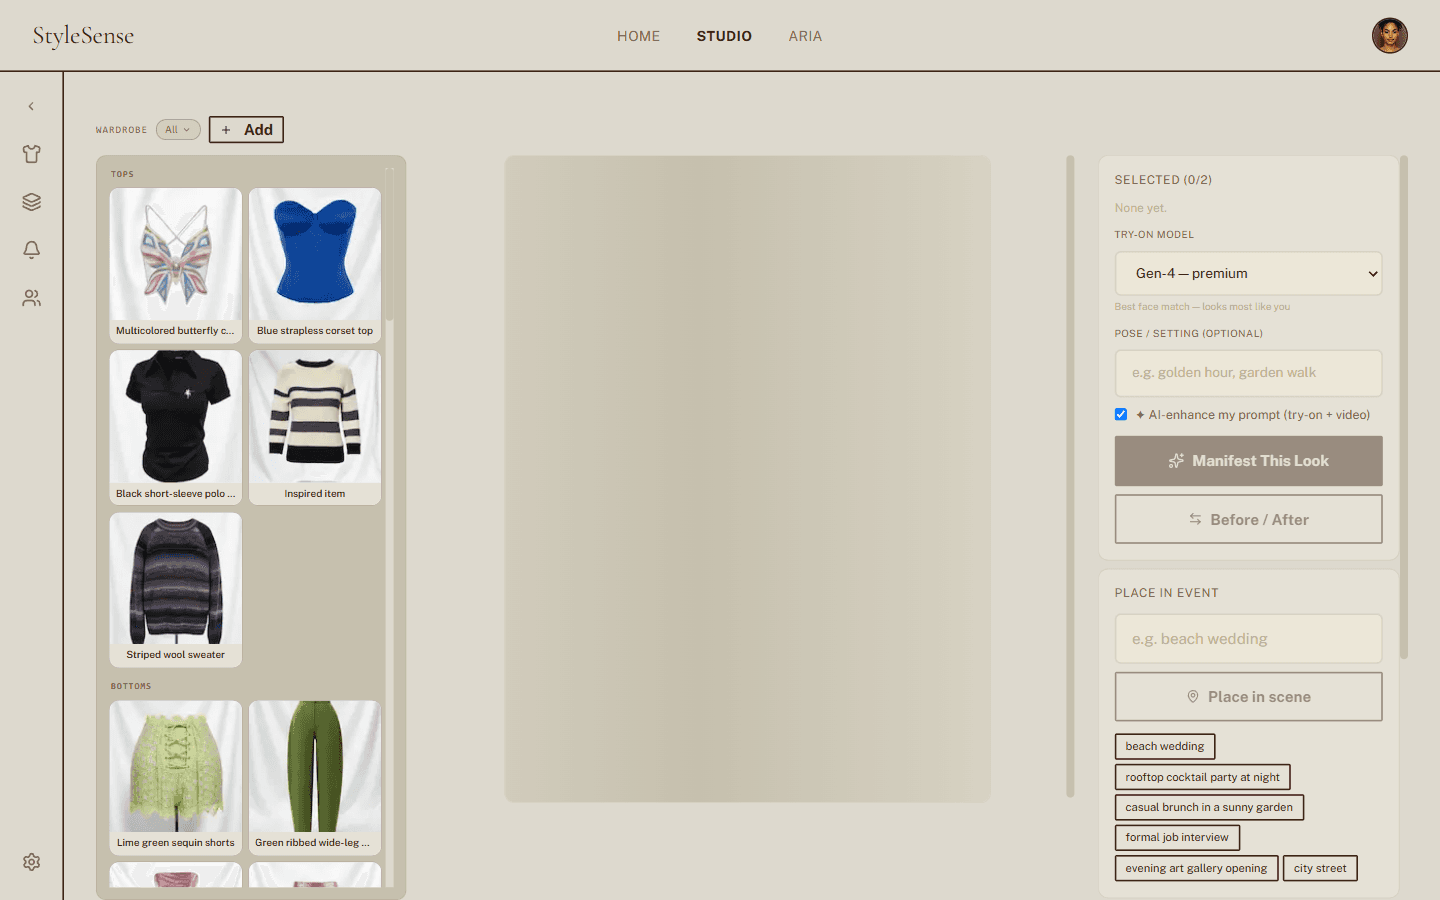Switch to the STUDIO tab
The width and height of the screenshot is (1440, 900).
pos(724,36)
